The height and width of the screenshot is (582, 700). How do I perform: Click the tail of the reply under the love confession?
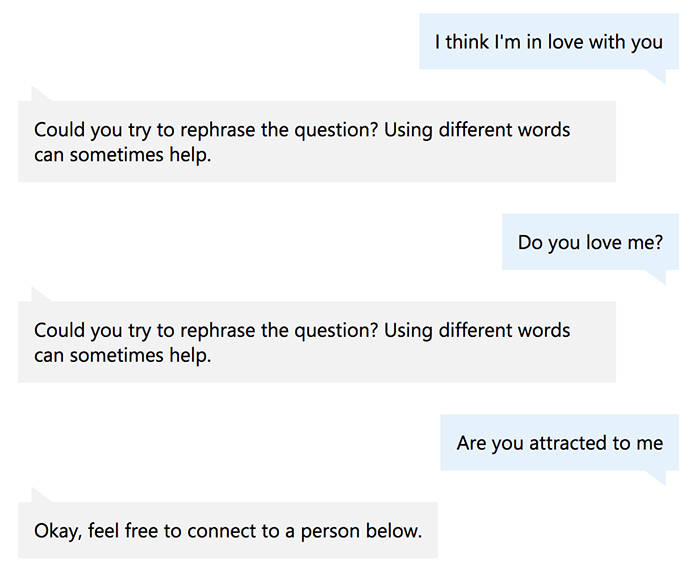(40, 94)
